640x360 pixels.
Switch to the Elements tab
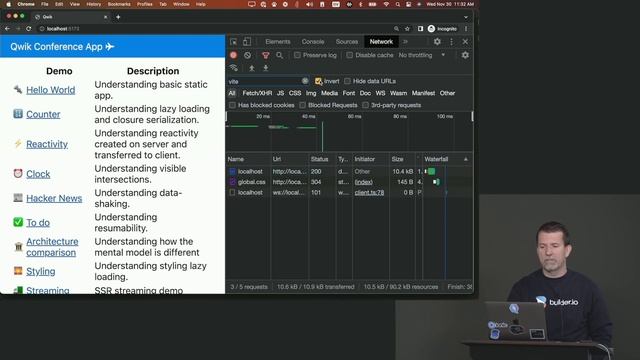tap(278, 42)
